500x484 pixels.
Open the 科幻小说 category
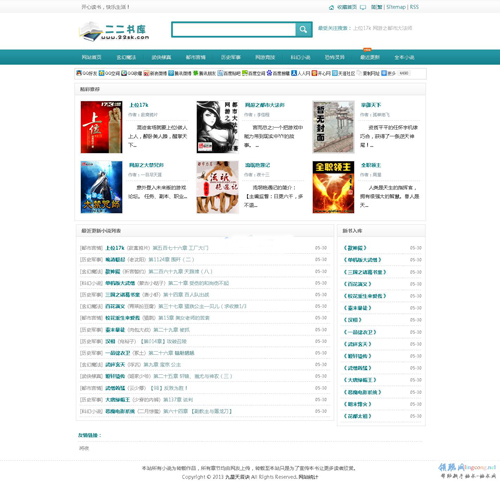300,57
